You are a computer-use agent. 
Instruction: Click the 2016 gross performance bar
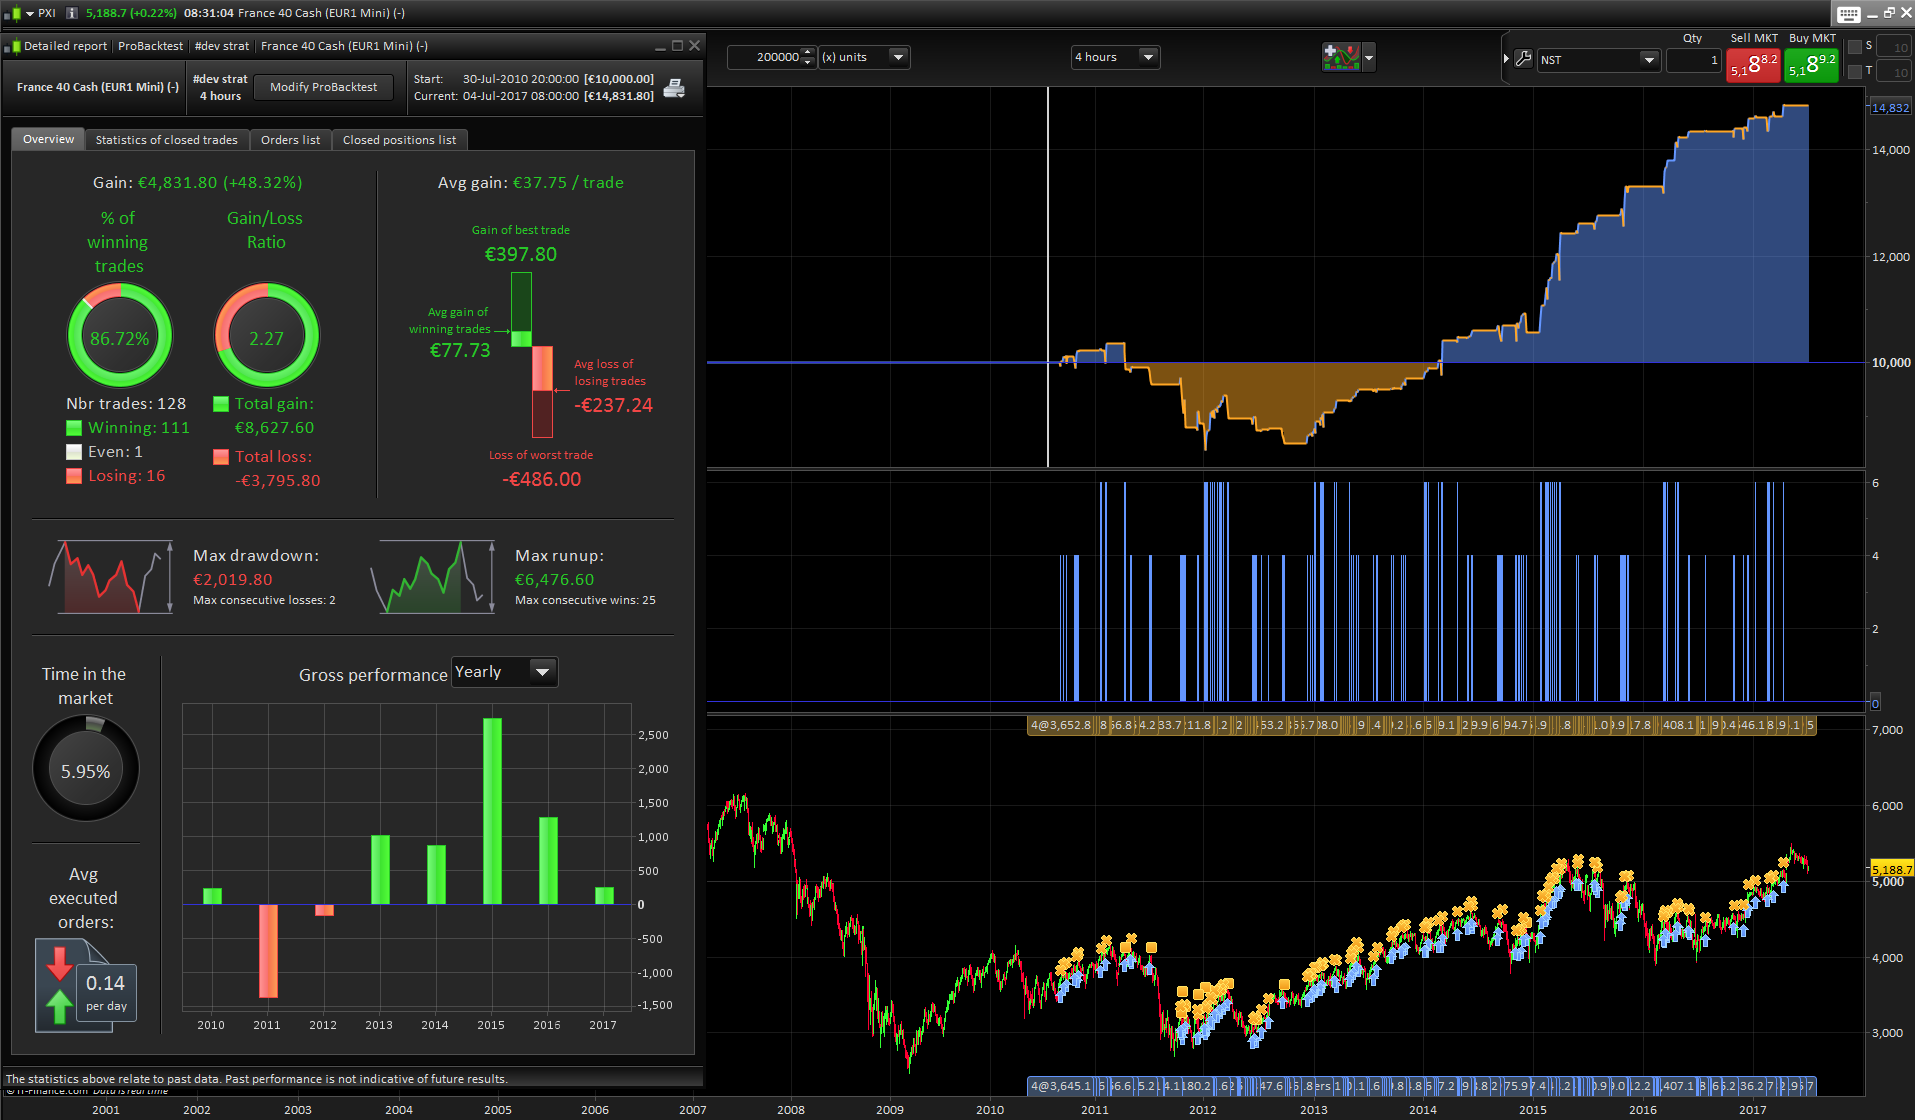pos(548,861)
